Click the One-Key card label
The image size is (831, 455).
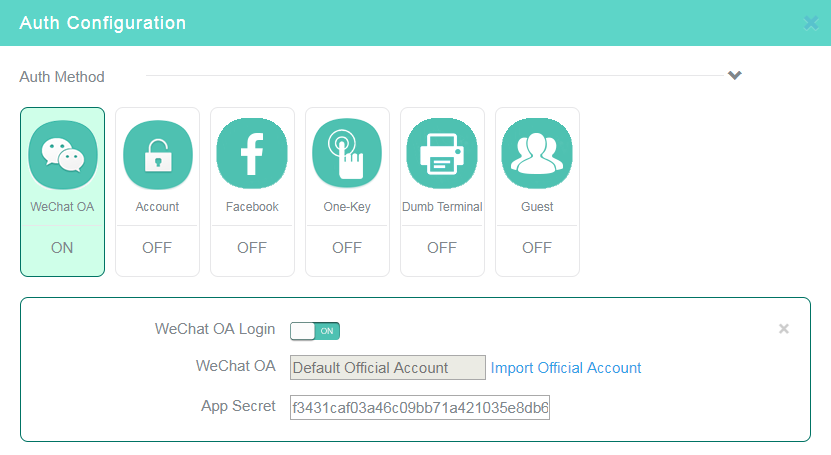point(347,207)
